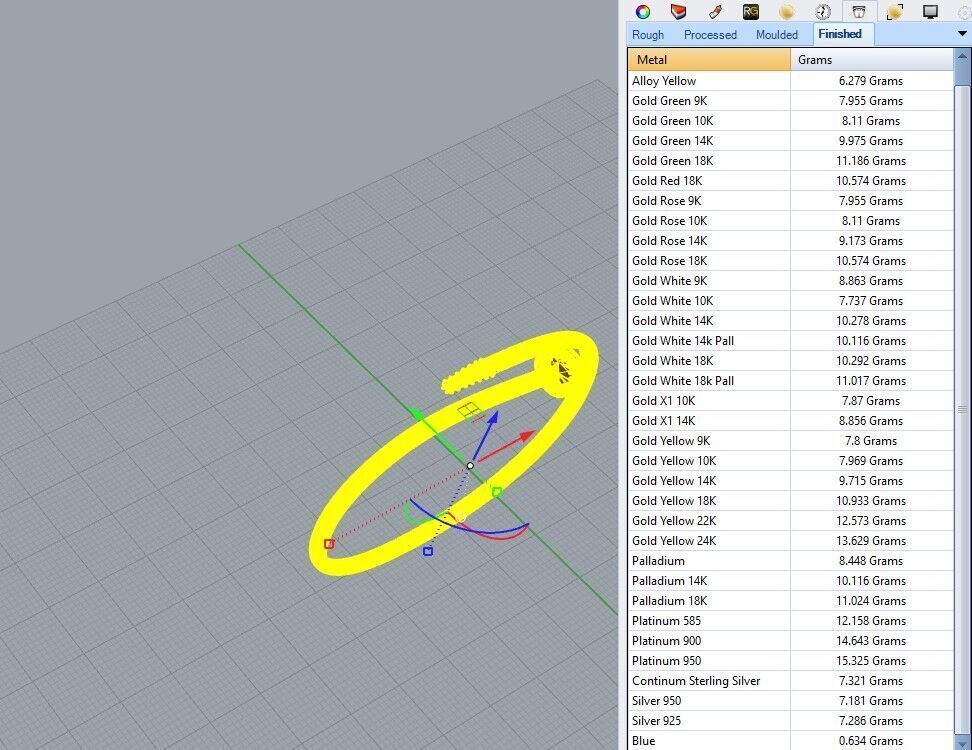Sort by the Grams column header
The width and height of the screenshot is (972, 750).
pyautogui.click(x=872, y=60)
